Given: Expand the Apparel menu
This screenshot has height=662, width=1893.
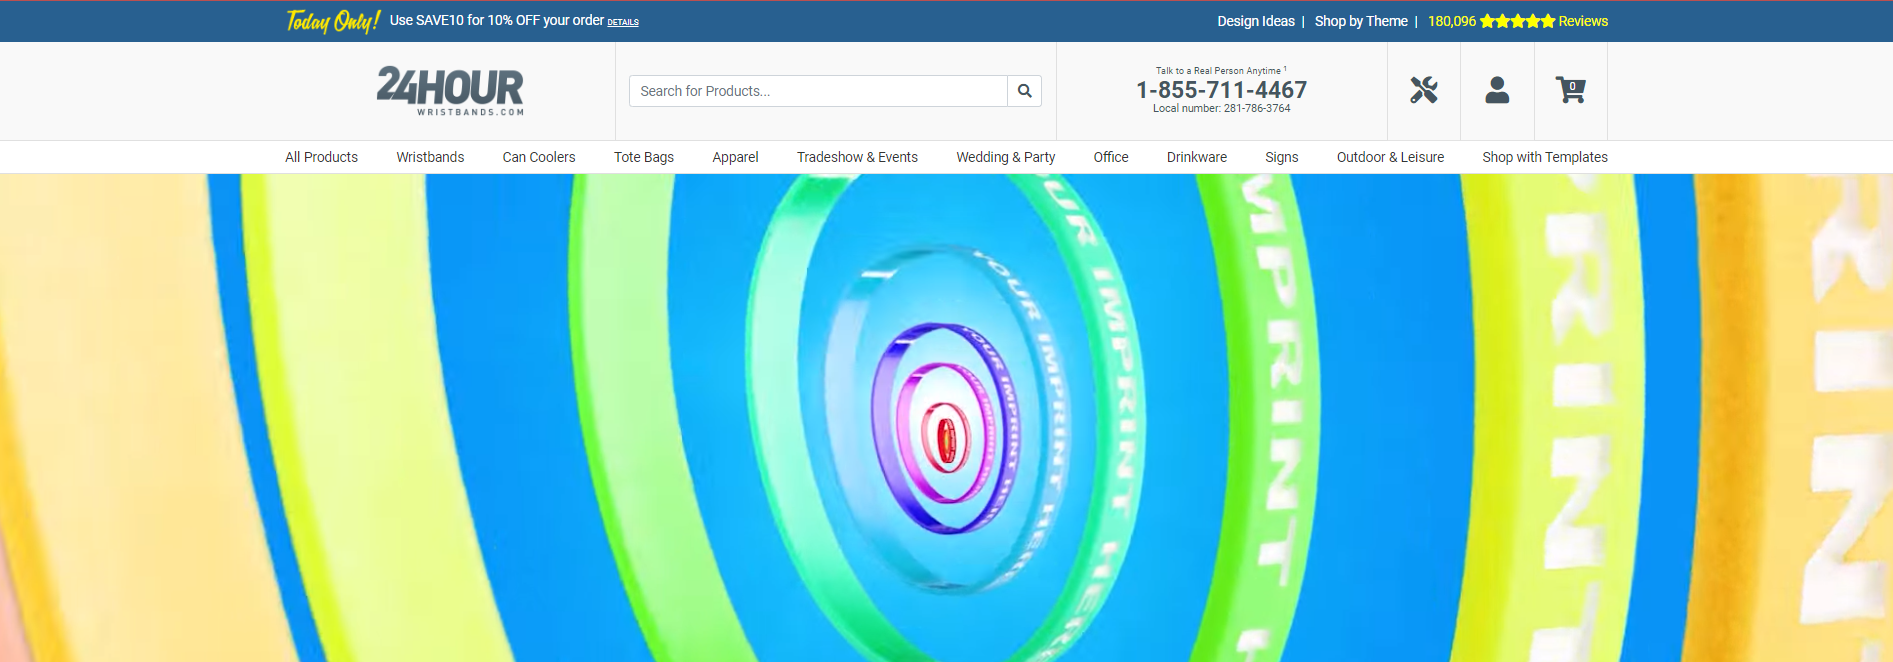Looking at the screenshot, I should [735, 157].
